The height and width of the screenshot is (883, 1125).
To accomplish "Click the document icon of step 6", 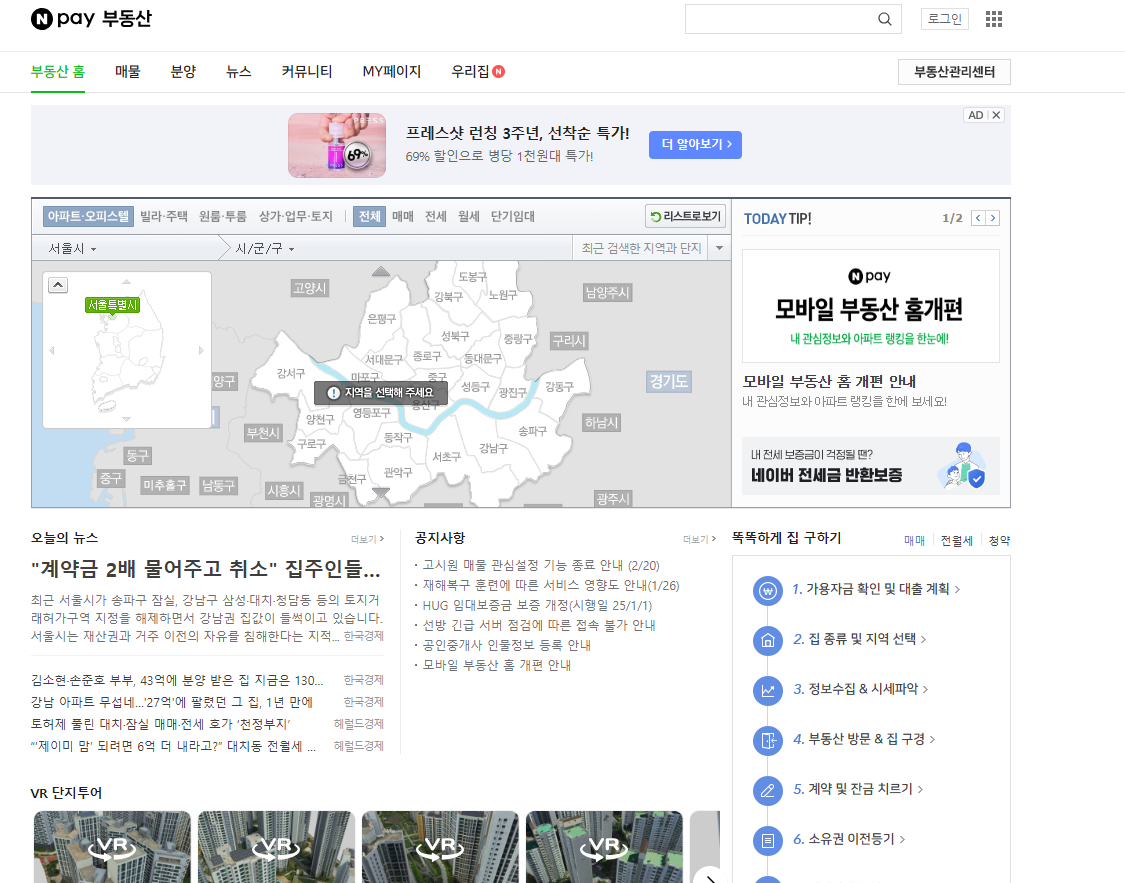I will (768, 840).
